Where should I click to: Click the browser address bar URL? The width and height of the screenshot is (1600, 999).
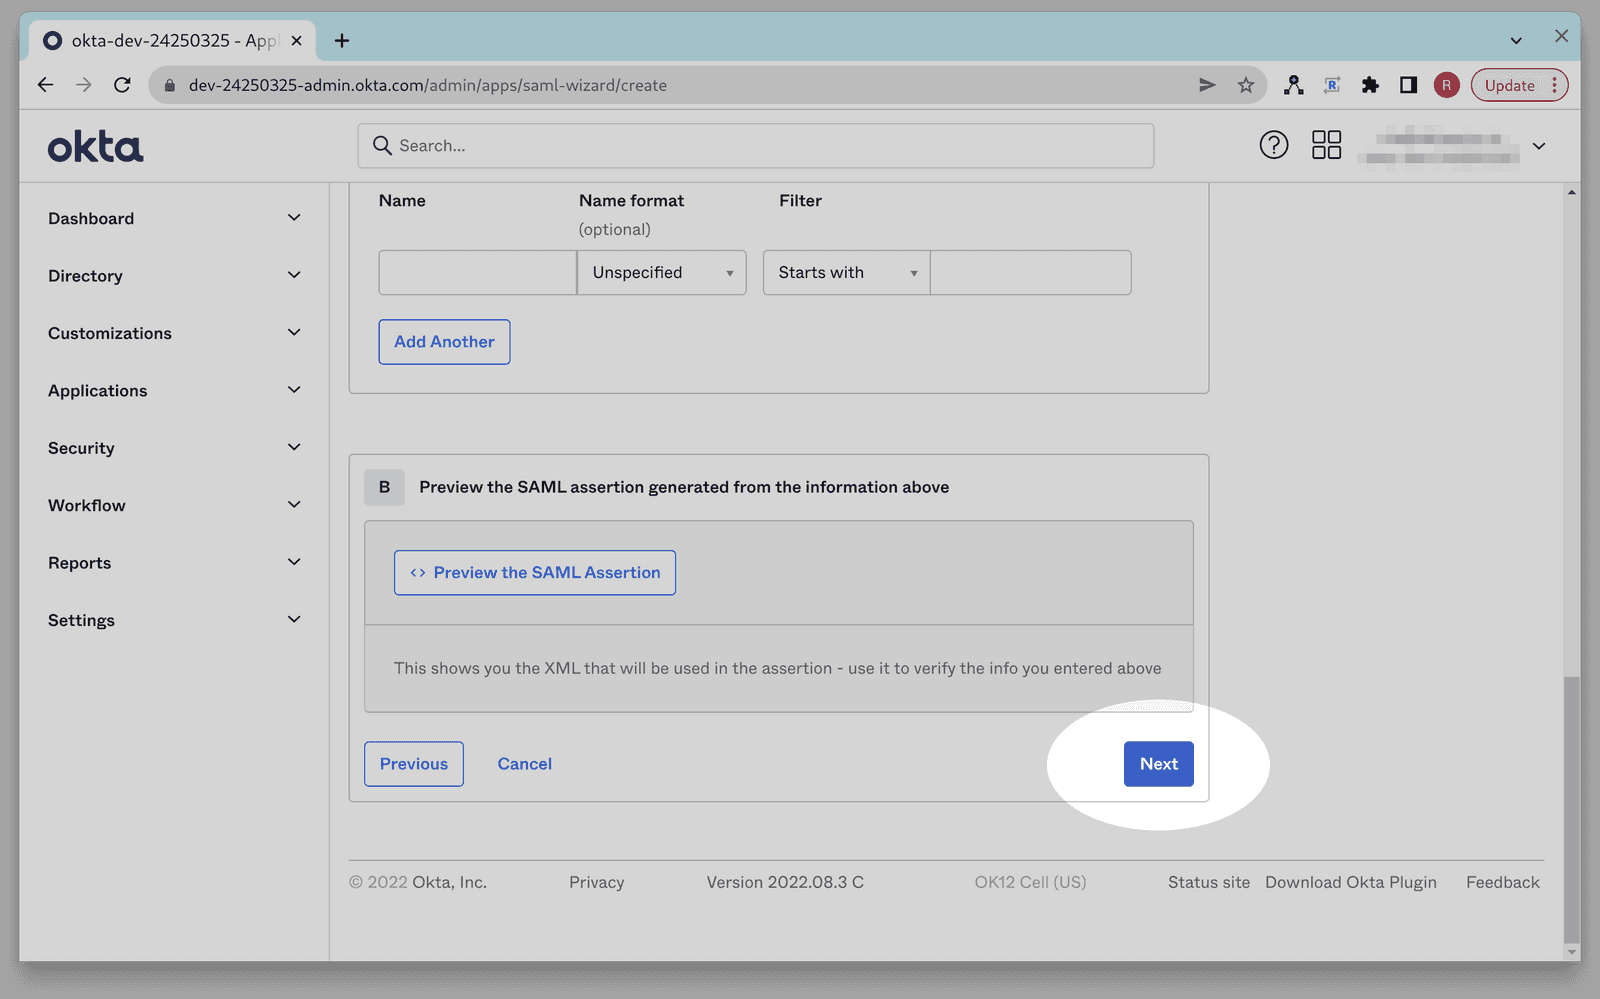(x=428, y=85)
